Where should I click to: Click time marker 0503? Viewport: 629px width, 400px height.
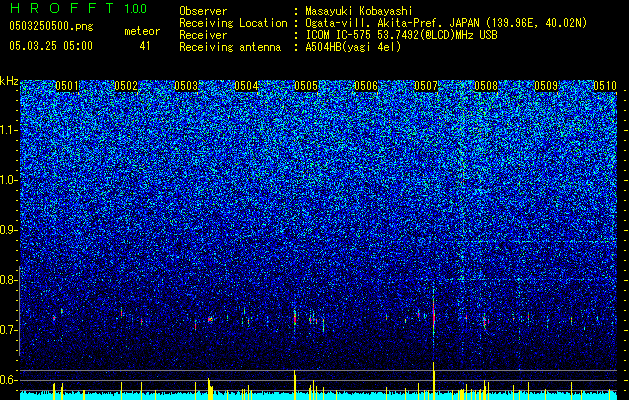click(x=186, y=86)
